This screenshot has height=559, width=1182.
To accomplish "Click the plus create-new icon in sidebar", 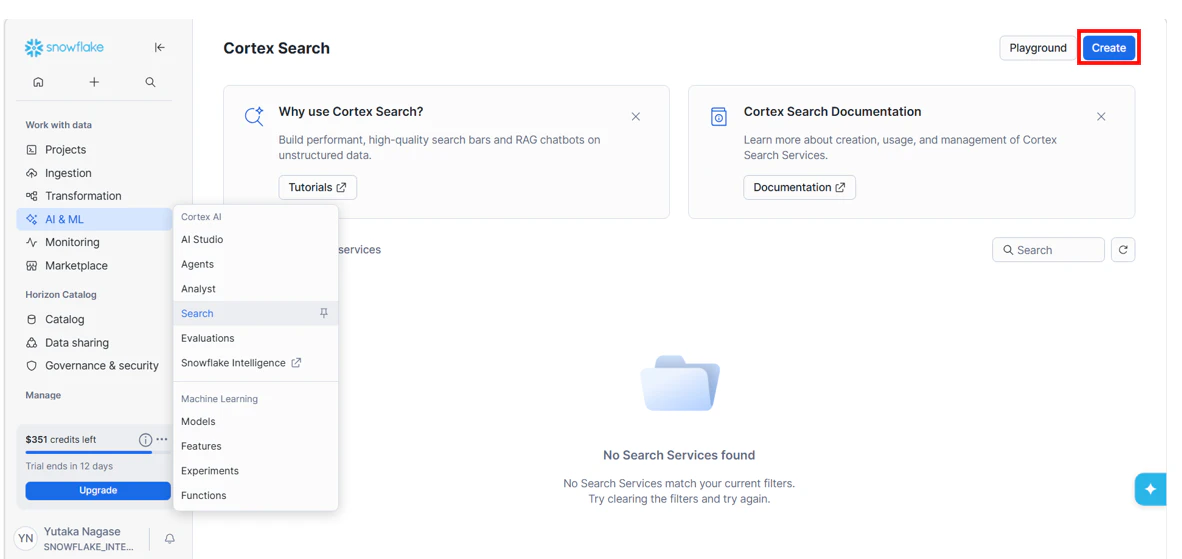I will coord(94,82).
